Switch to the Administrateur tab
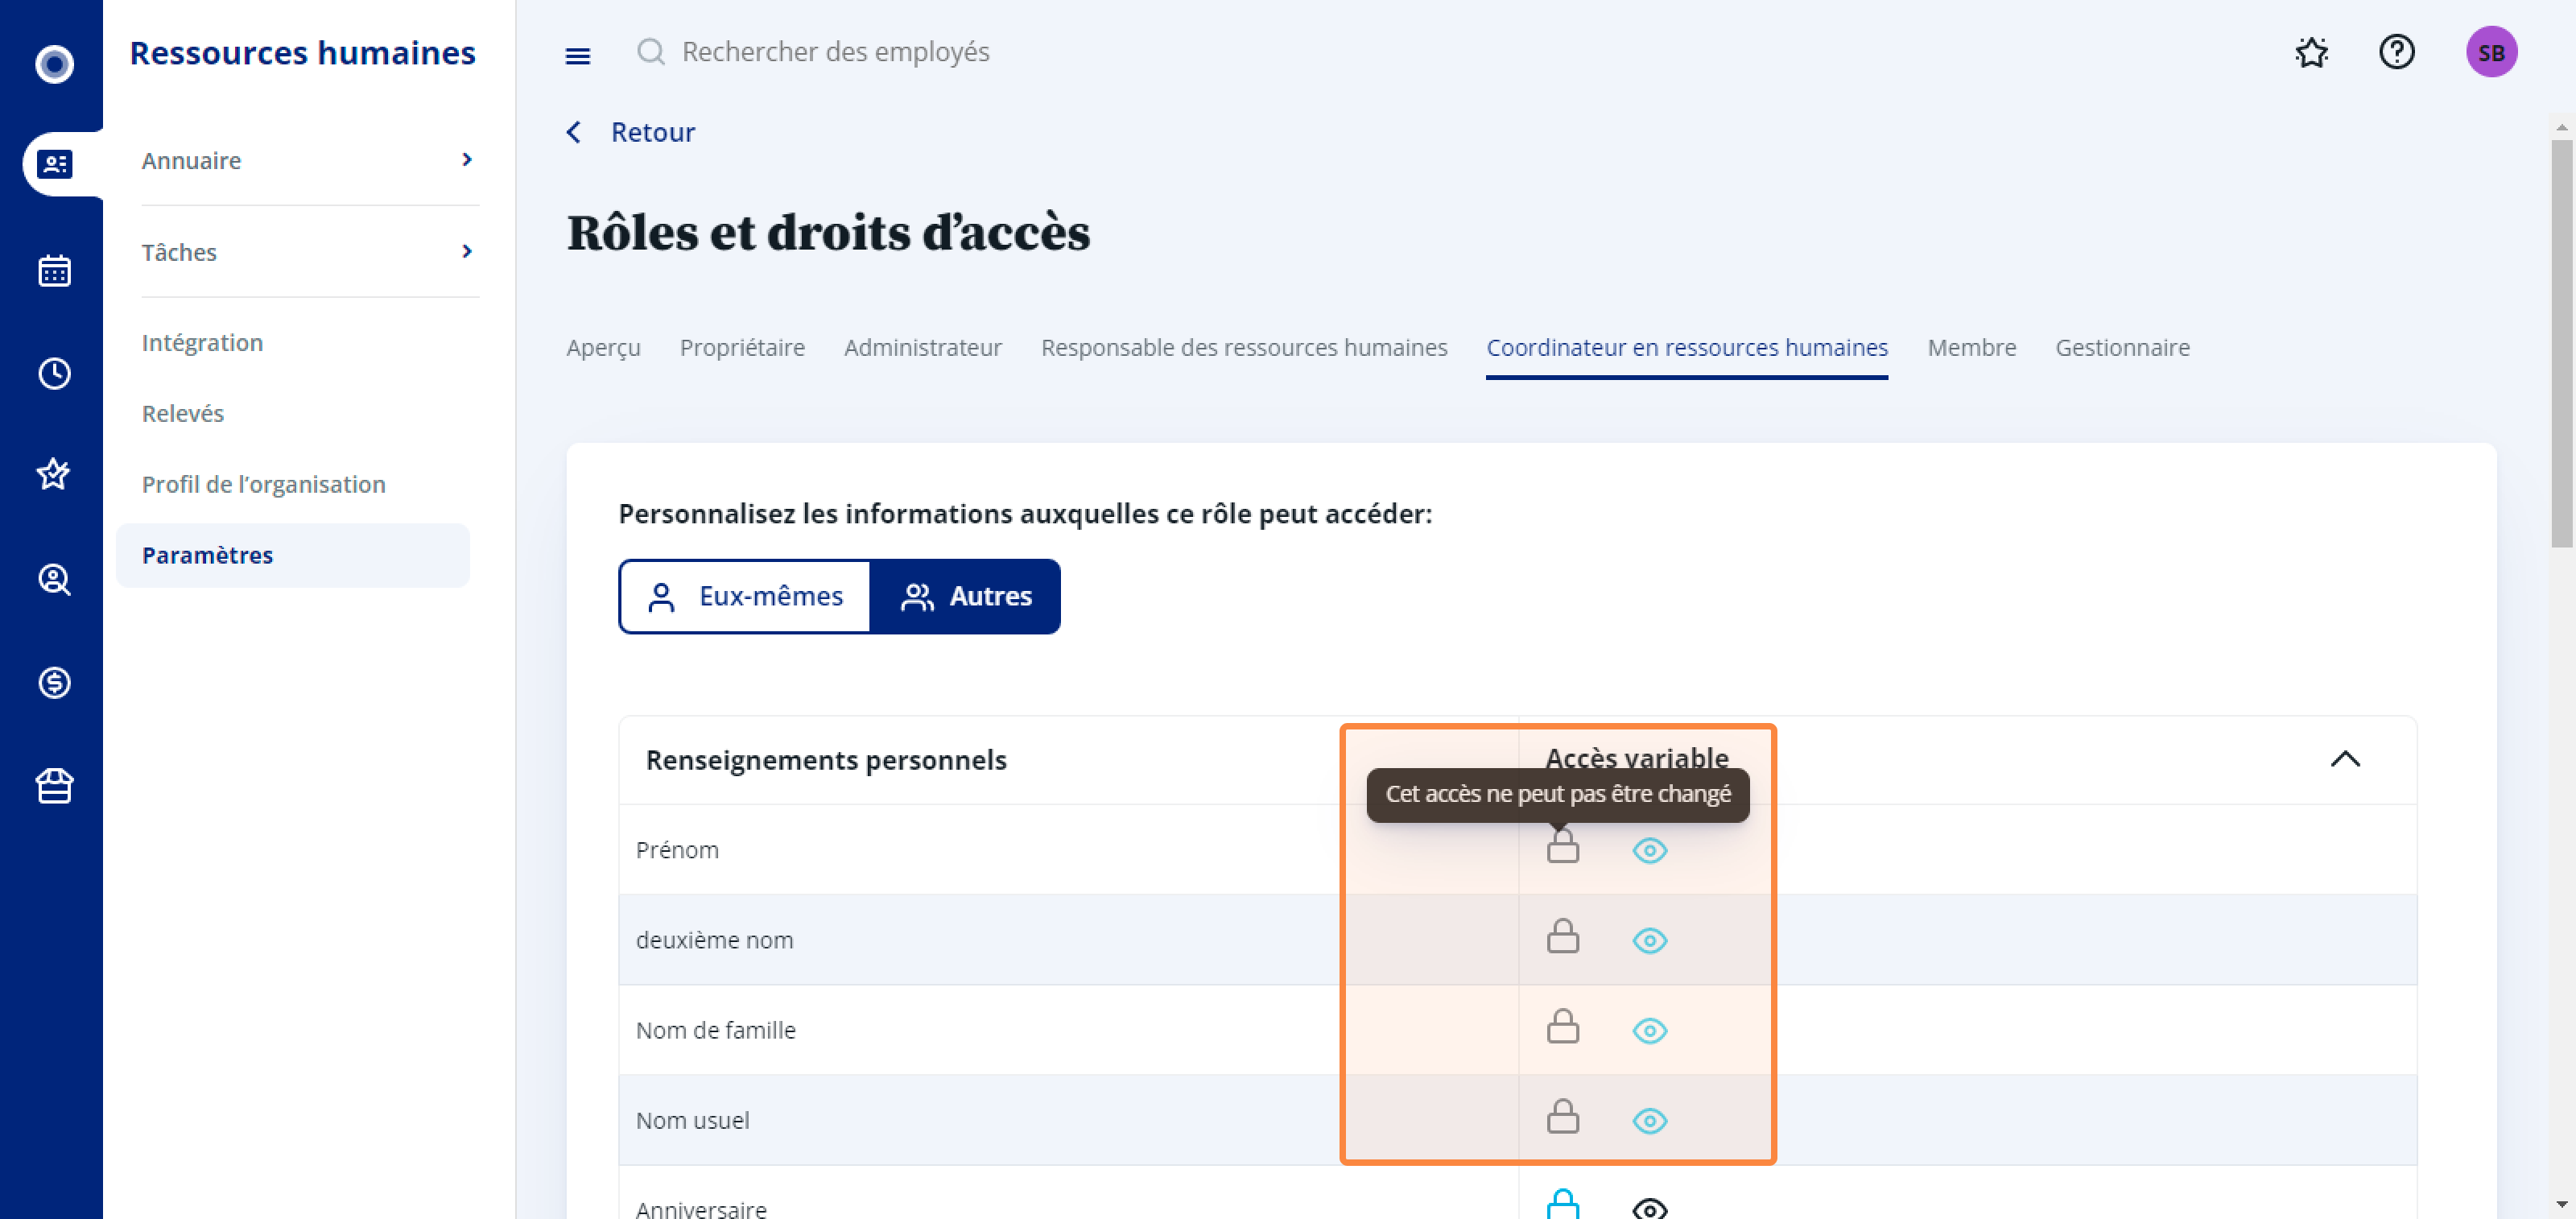 click(922, 347)
